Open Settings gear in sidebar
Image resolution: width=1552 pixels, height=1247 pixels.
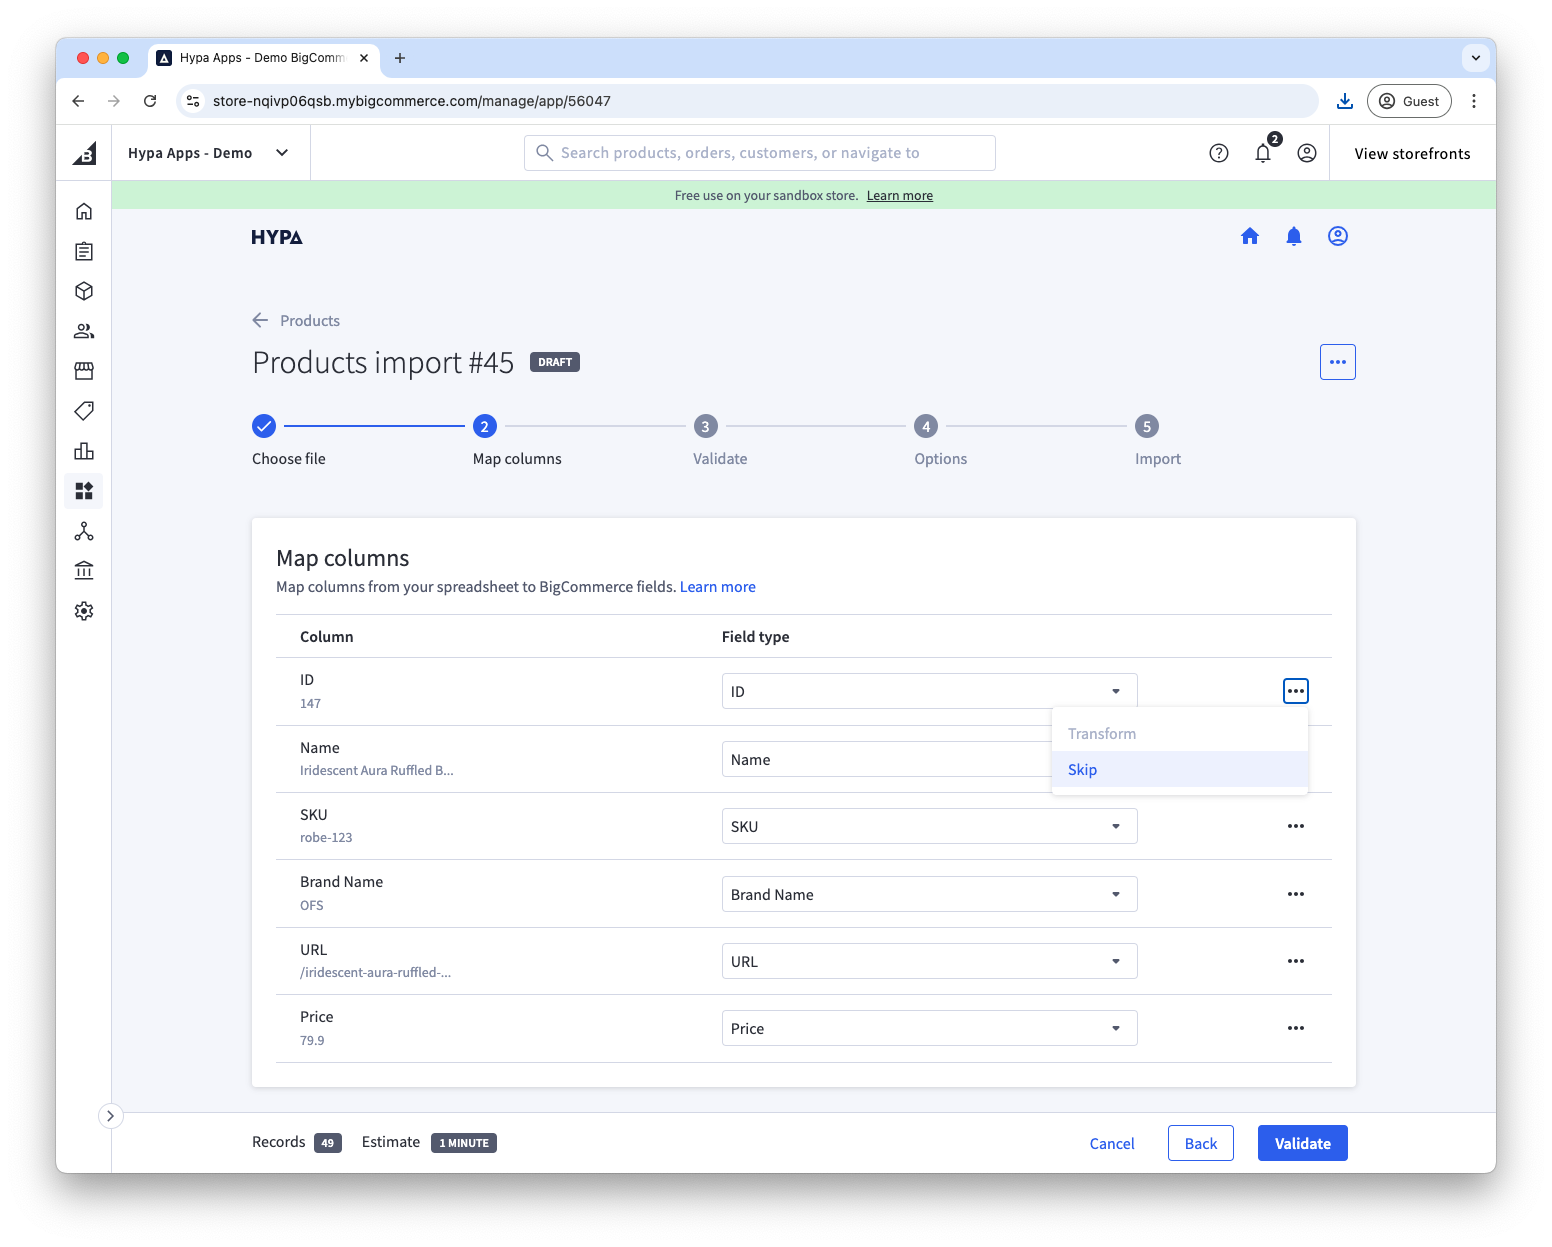84,611
